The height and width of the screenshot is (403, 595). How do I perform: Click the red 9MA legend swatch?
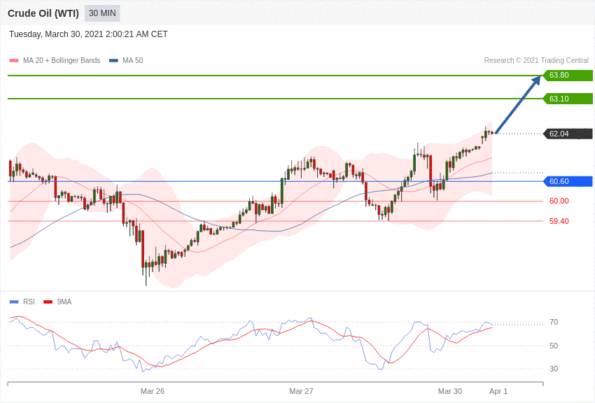(x=48, y=302)
